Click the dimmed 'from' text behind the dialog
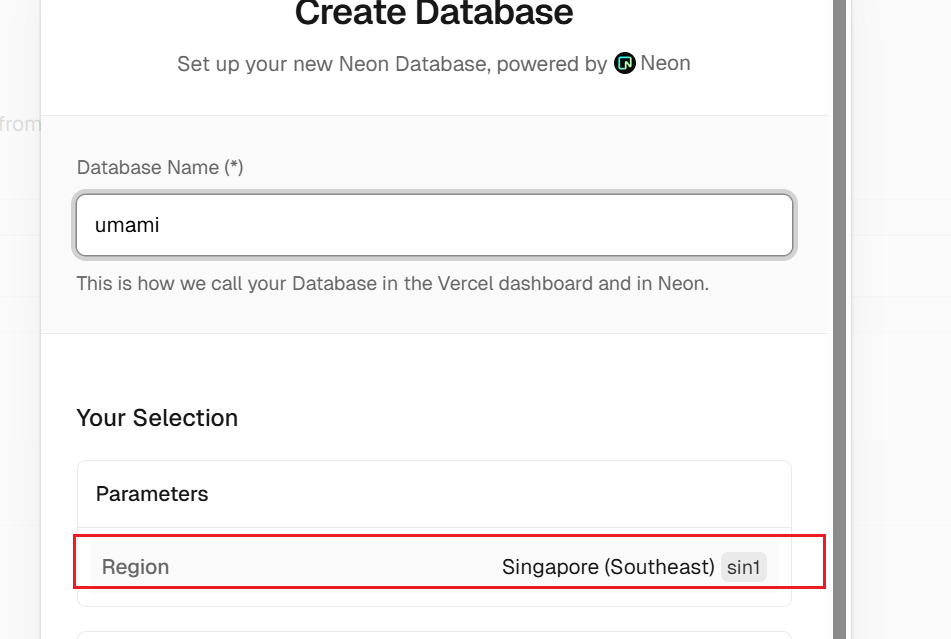The image size is (951, 639). pyautogui.click(x=20, y=124)
